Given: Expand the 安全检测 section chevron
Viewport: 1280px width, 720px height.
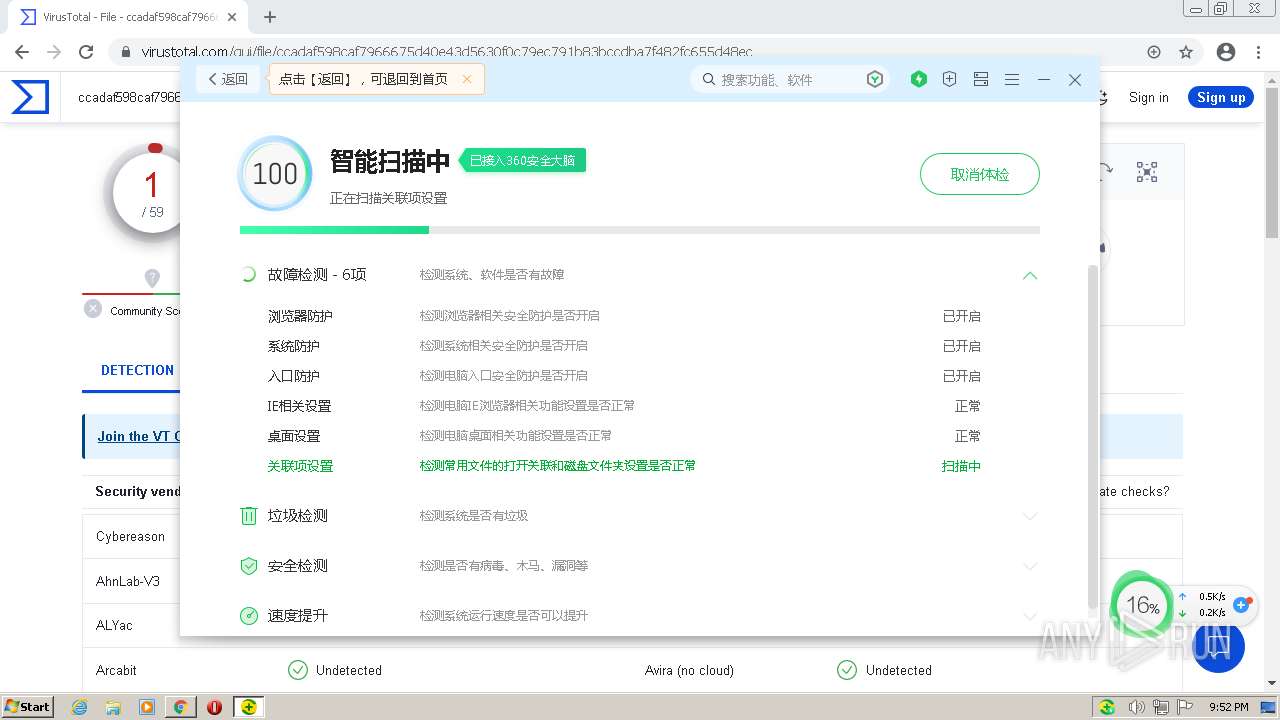Looking at the screenshot, I should coord(1030,566).
